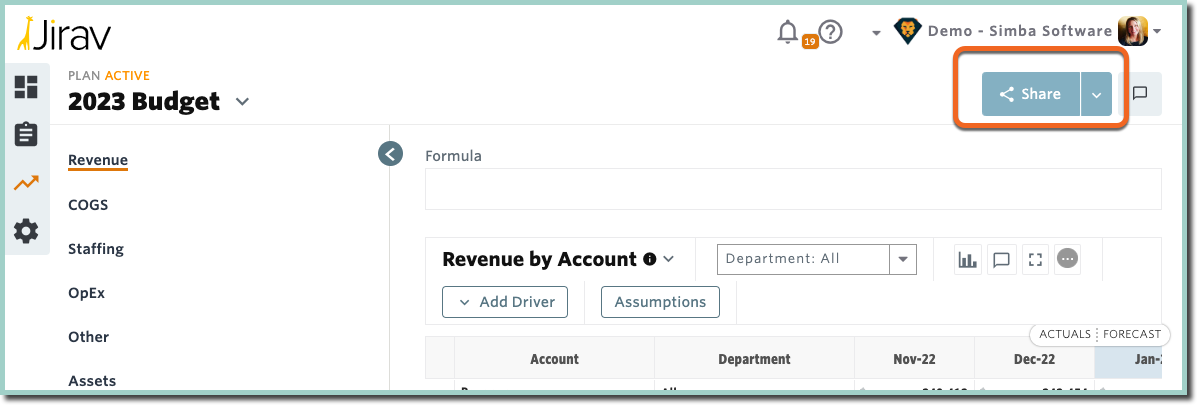Image resolution: width=1197 pixels, height=405 pixels.
Task: Open the clipboard reports icon in sidebar
Action: pyautogui.click(x=26, y=134)
